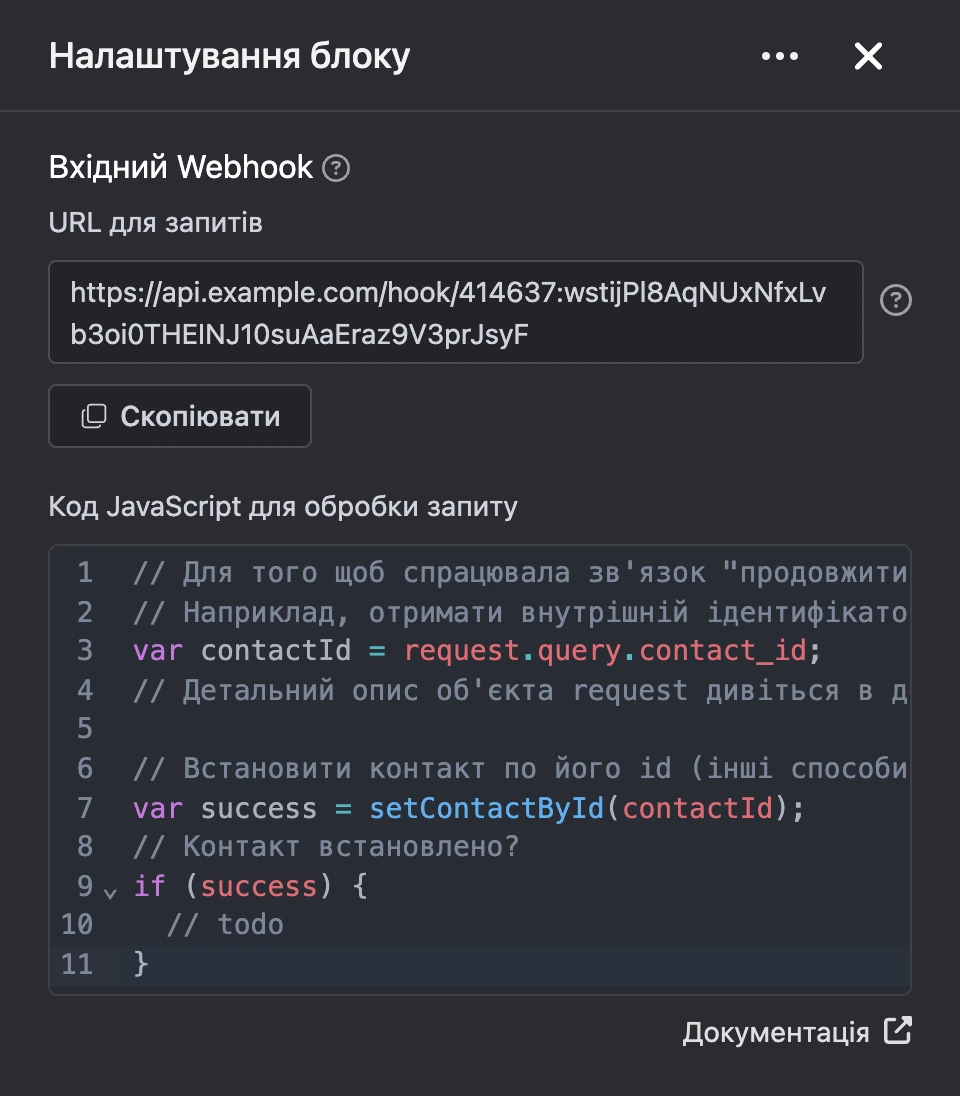
Task: Click the line 2 comment starting 'Наприклад'
Action: 520,612
